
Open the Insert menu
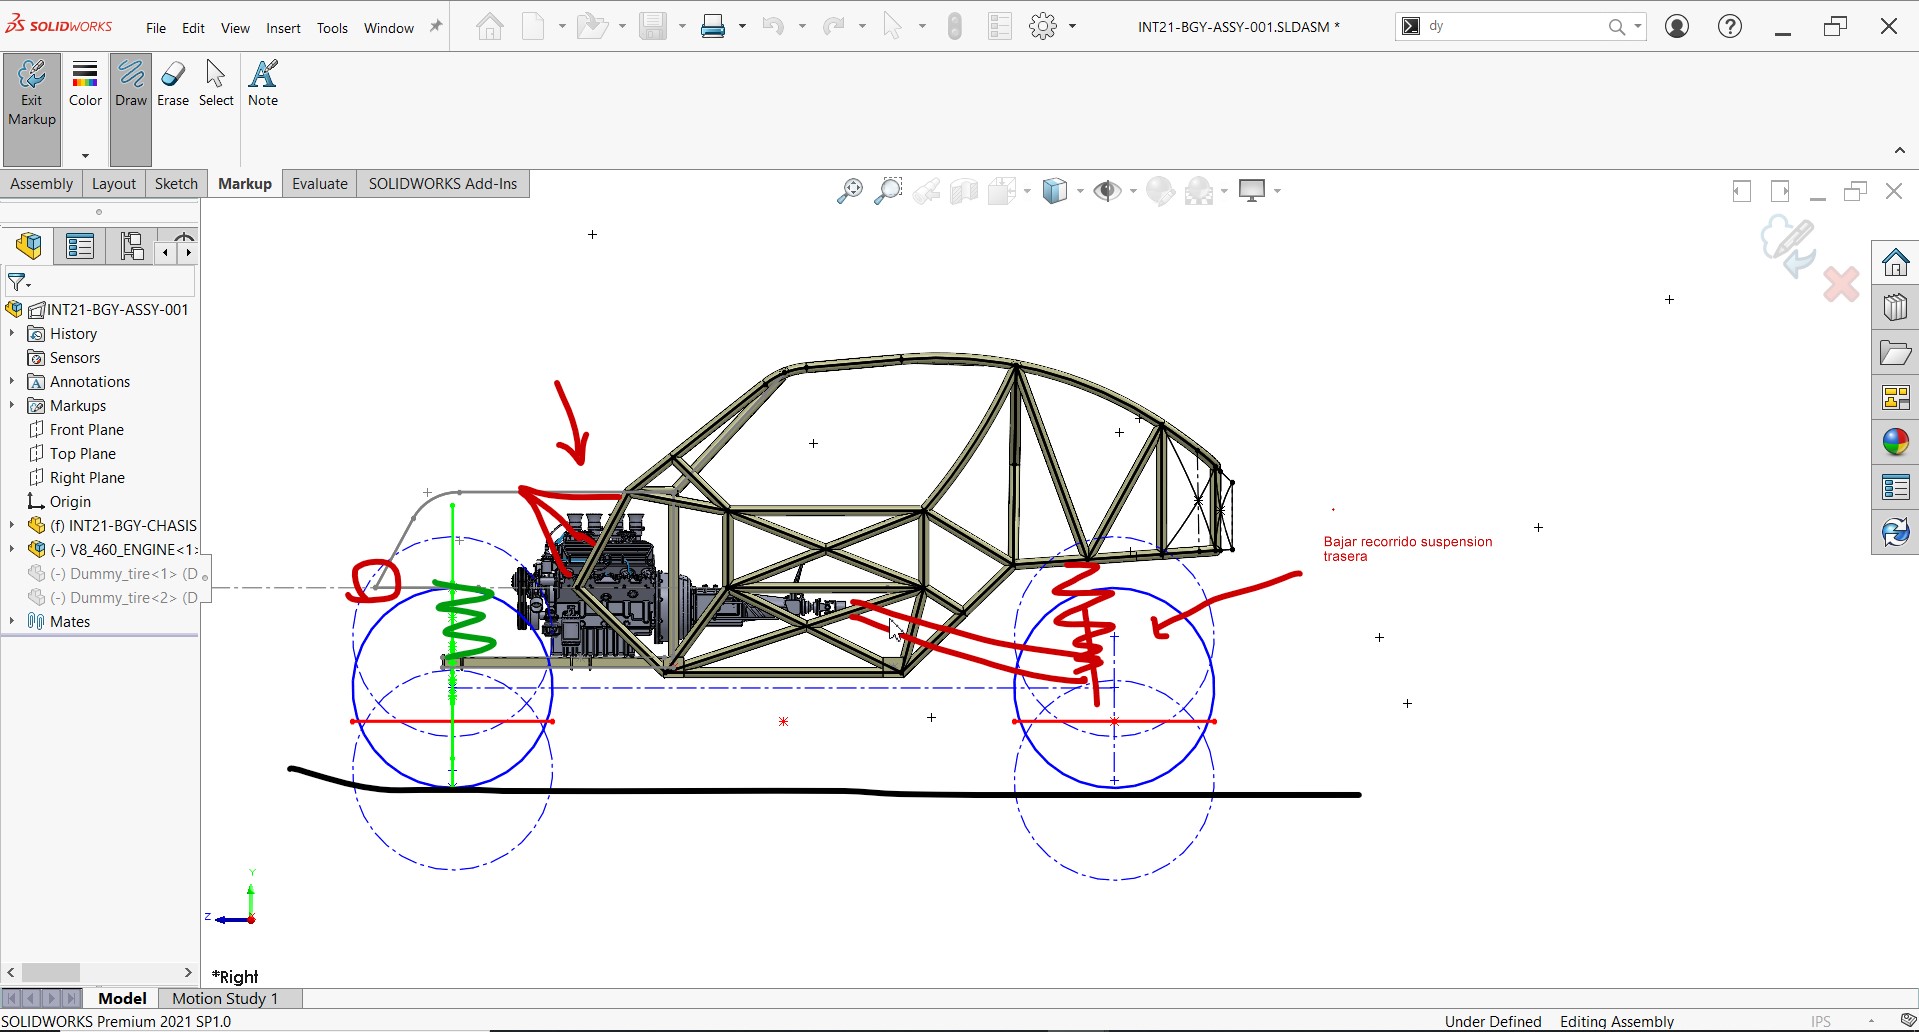[283, 28]
